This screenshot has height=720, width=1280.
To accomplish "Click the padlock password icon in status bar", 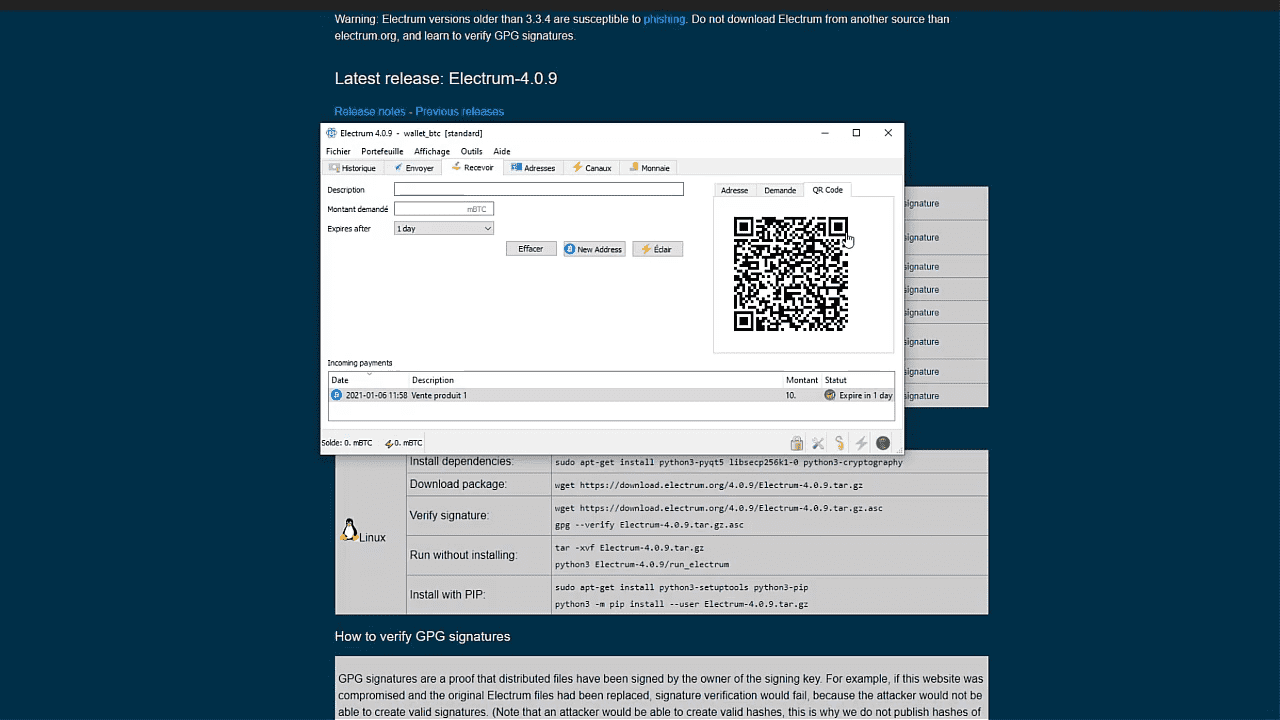I will point(797,443).
